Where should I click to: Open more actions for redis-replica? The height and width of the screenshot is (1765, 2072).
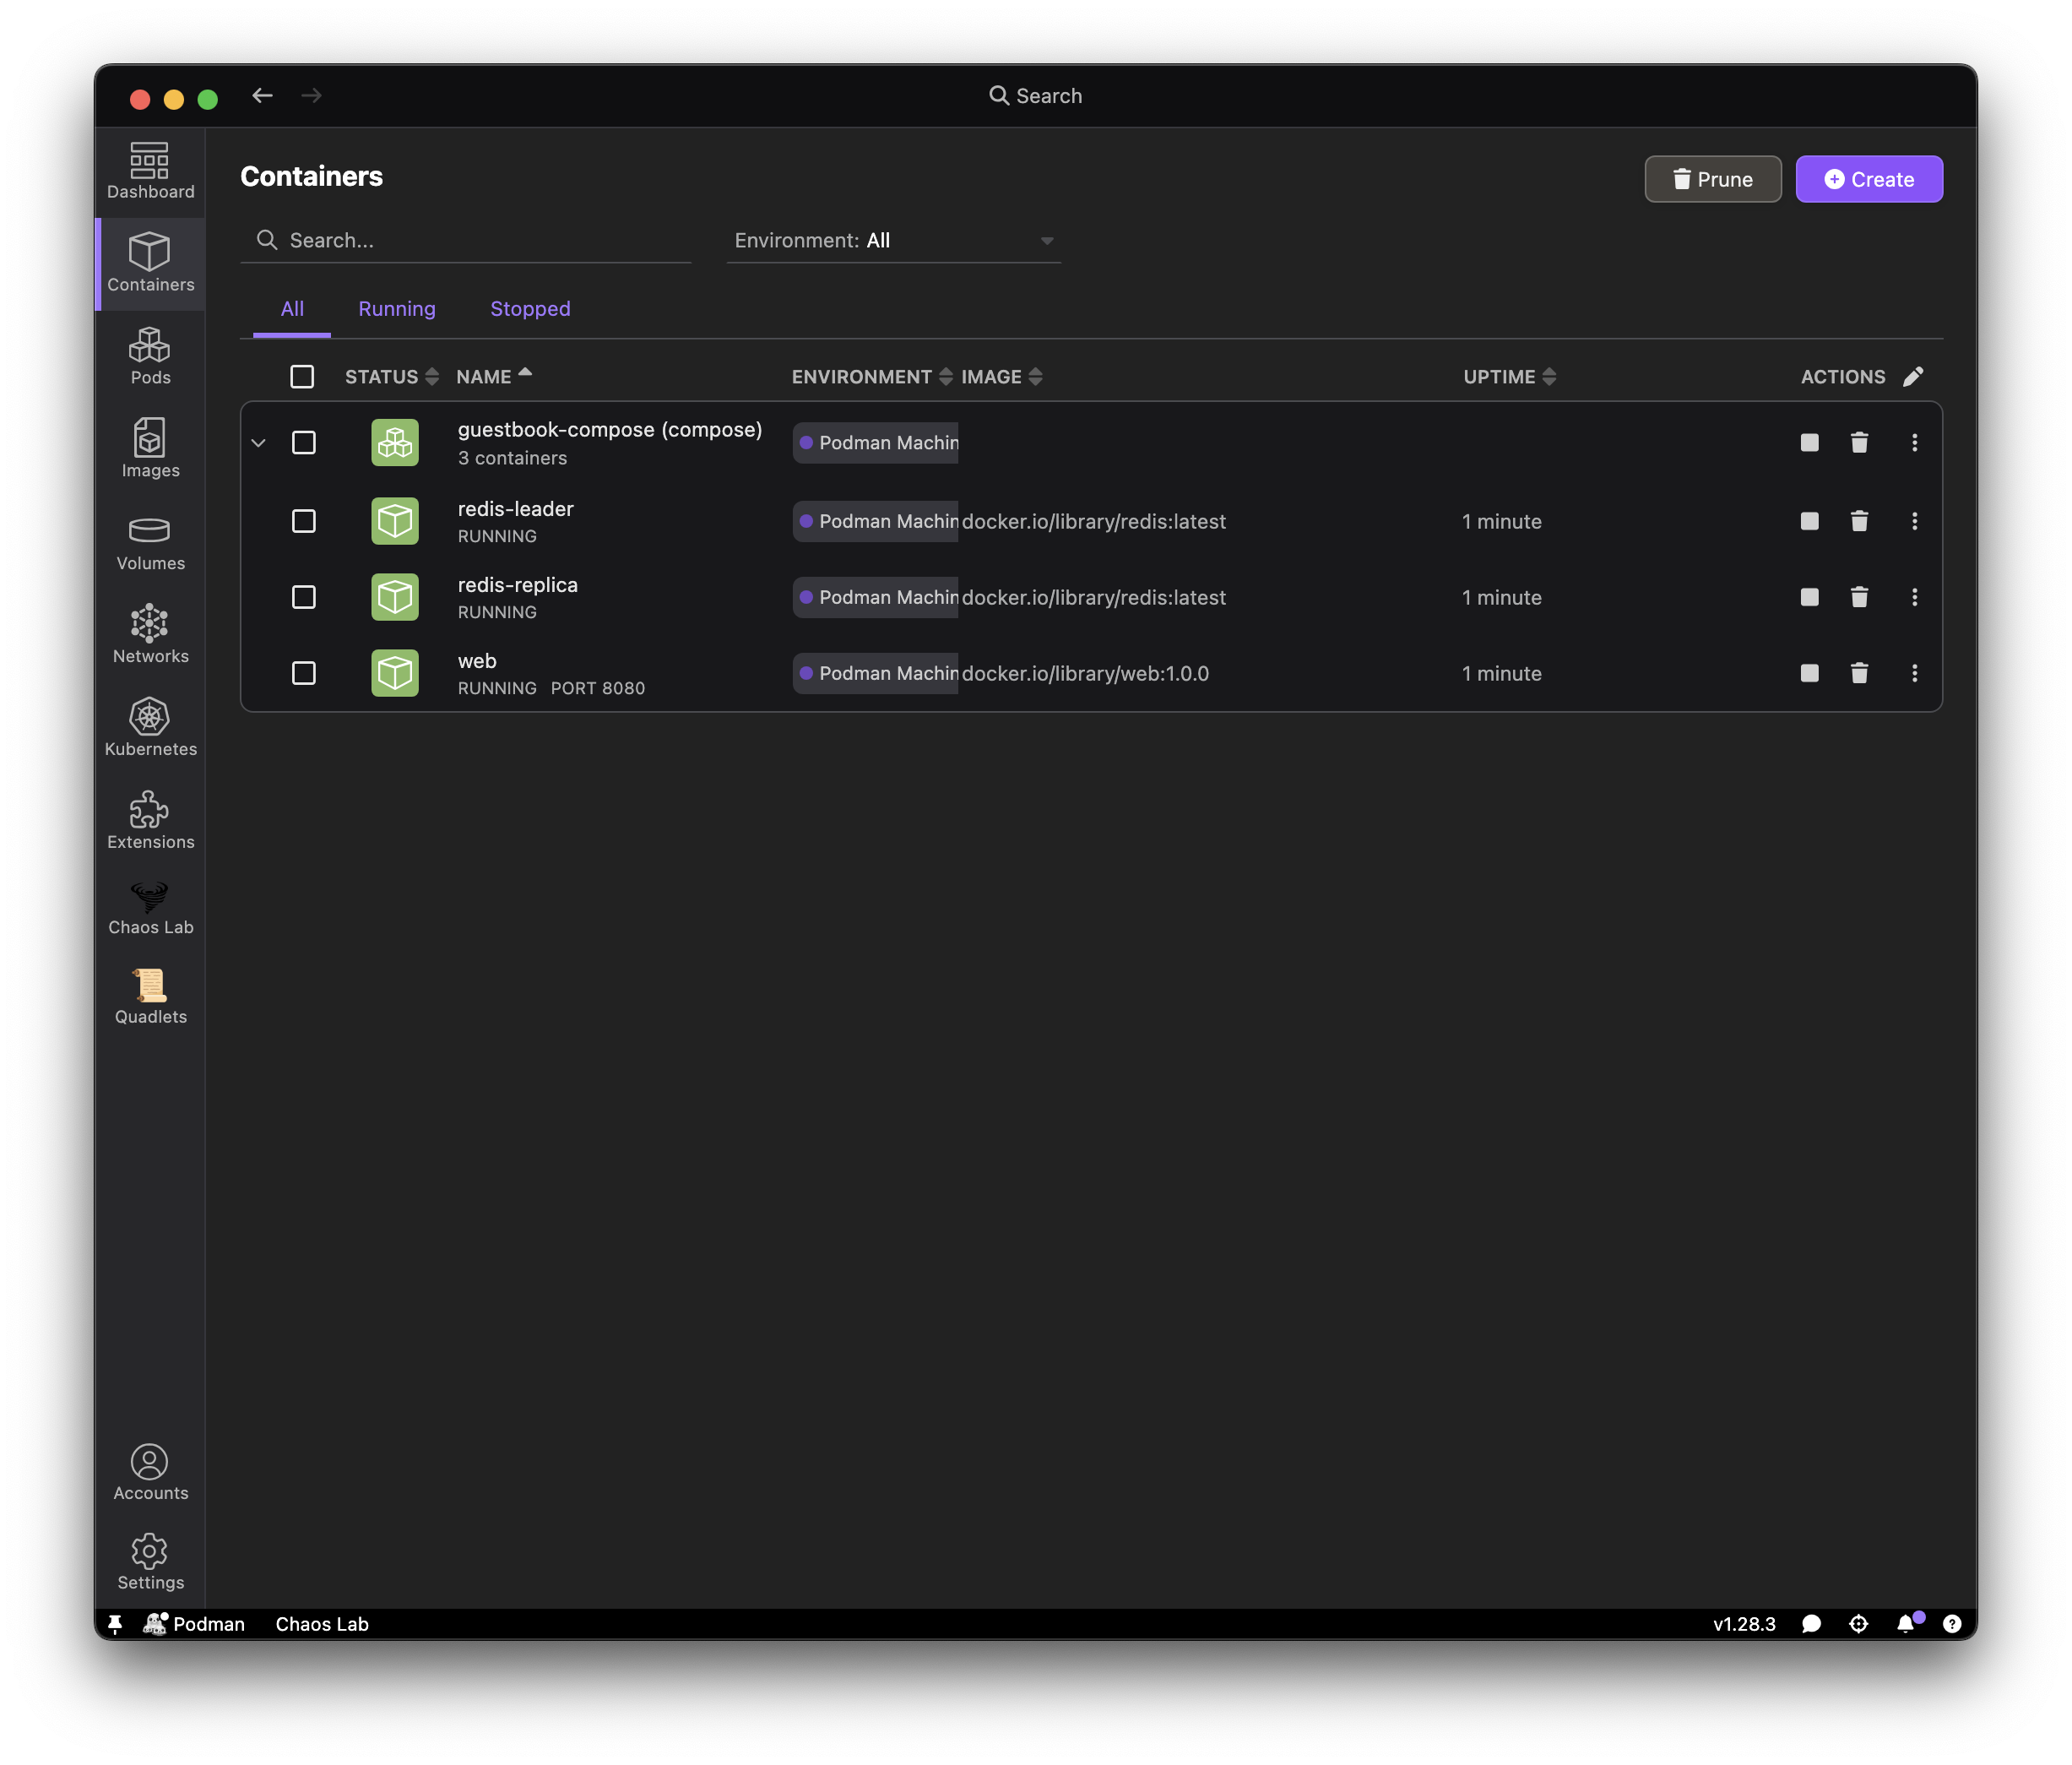tap(1914, 597)
